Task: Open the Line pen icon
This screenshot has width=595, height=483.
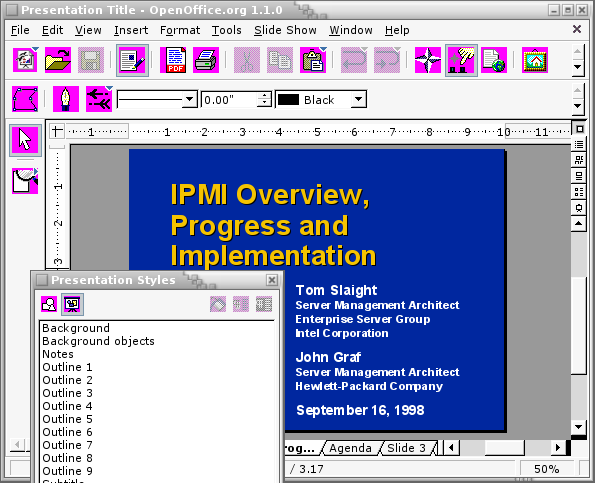Action: (66, 99)
